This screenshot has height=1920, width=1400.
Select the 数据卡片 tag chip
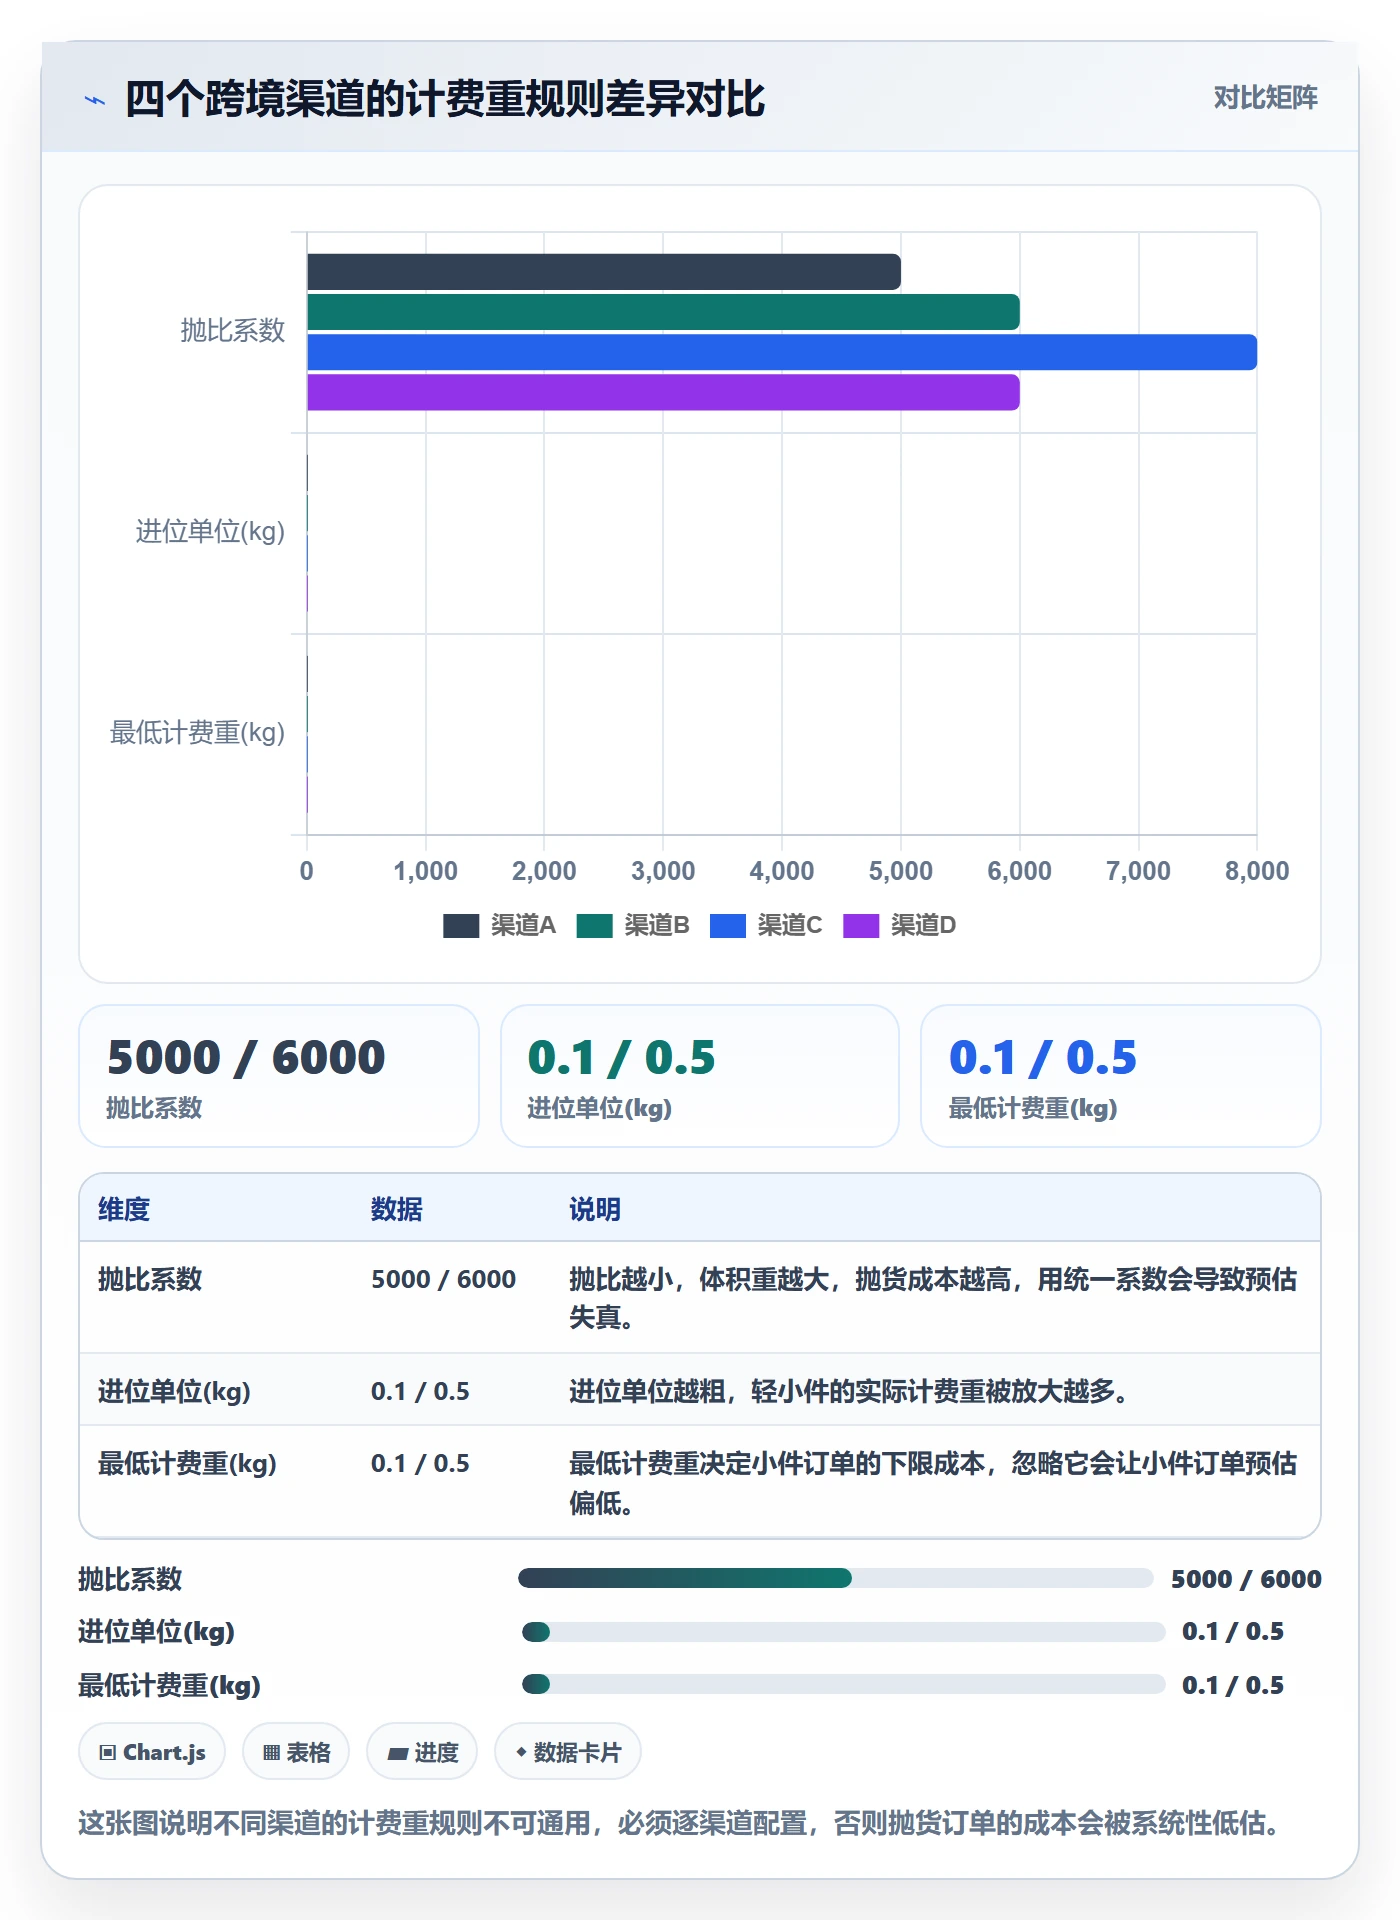568,1752
